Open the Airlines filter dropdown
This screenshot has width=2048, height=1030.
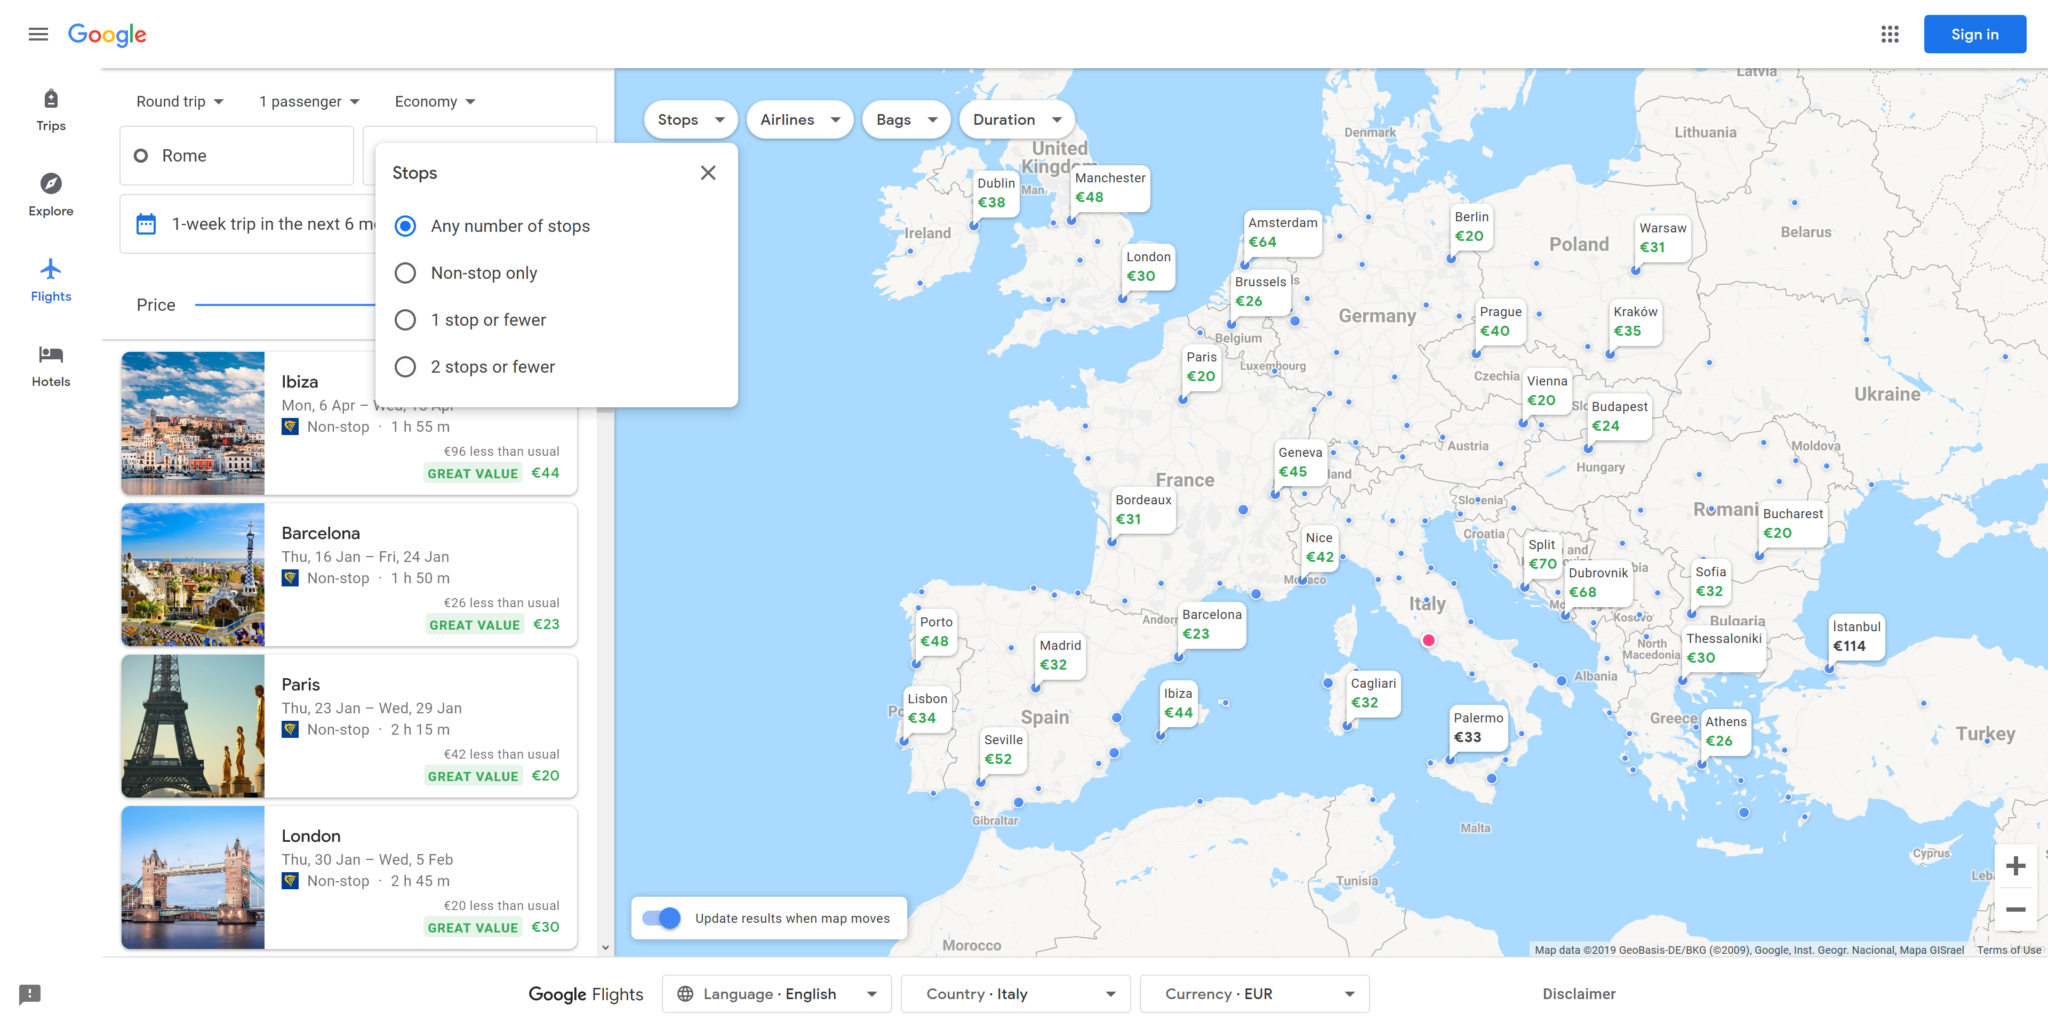tap(800, 120)
